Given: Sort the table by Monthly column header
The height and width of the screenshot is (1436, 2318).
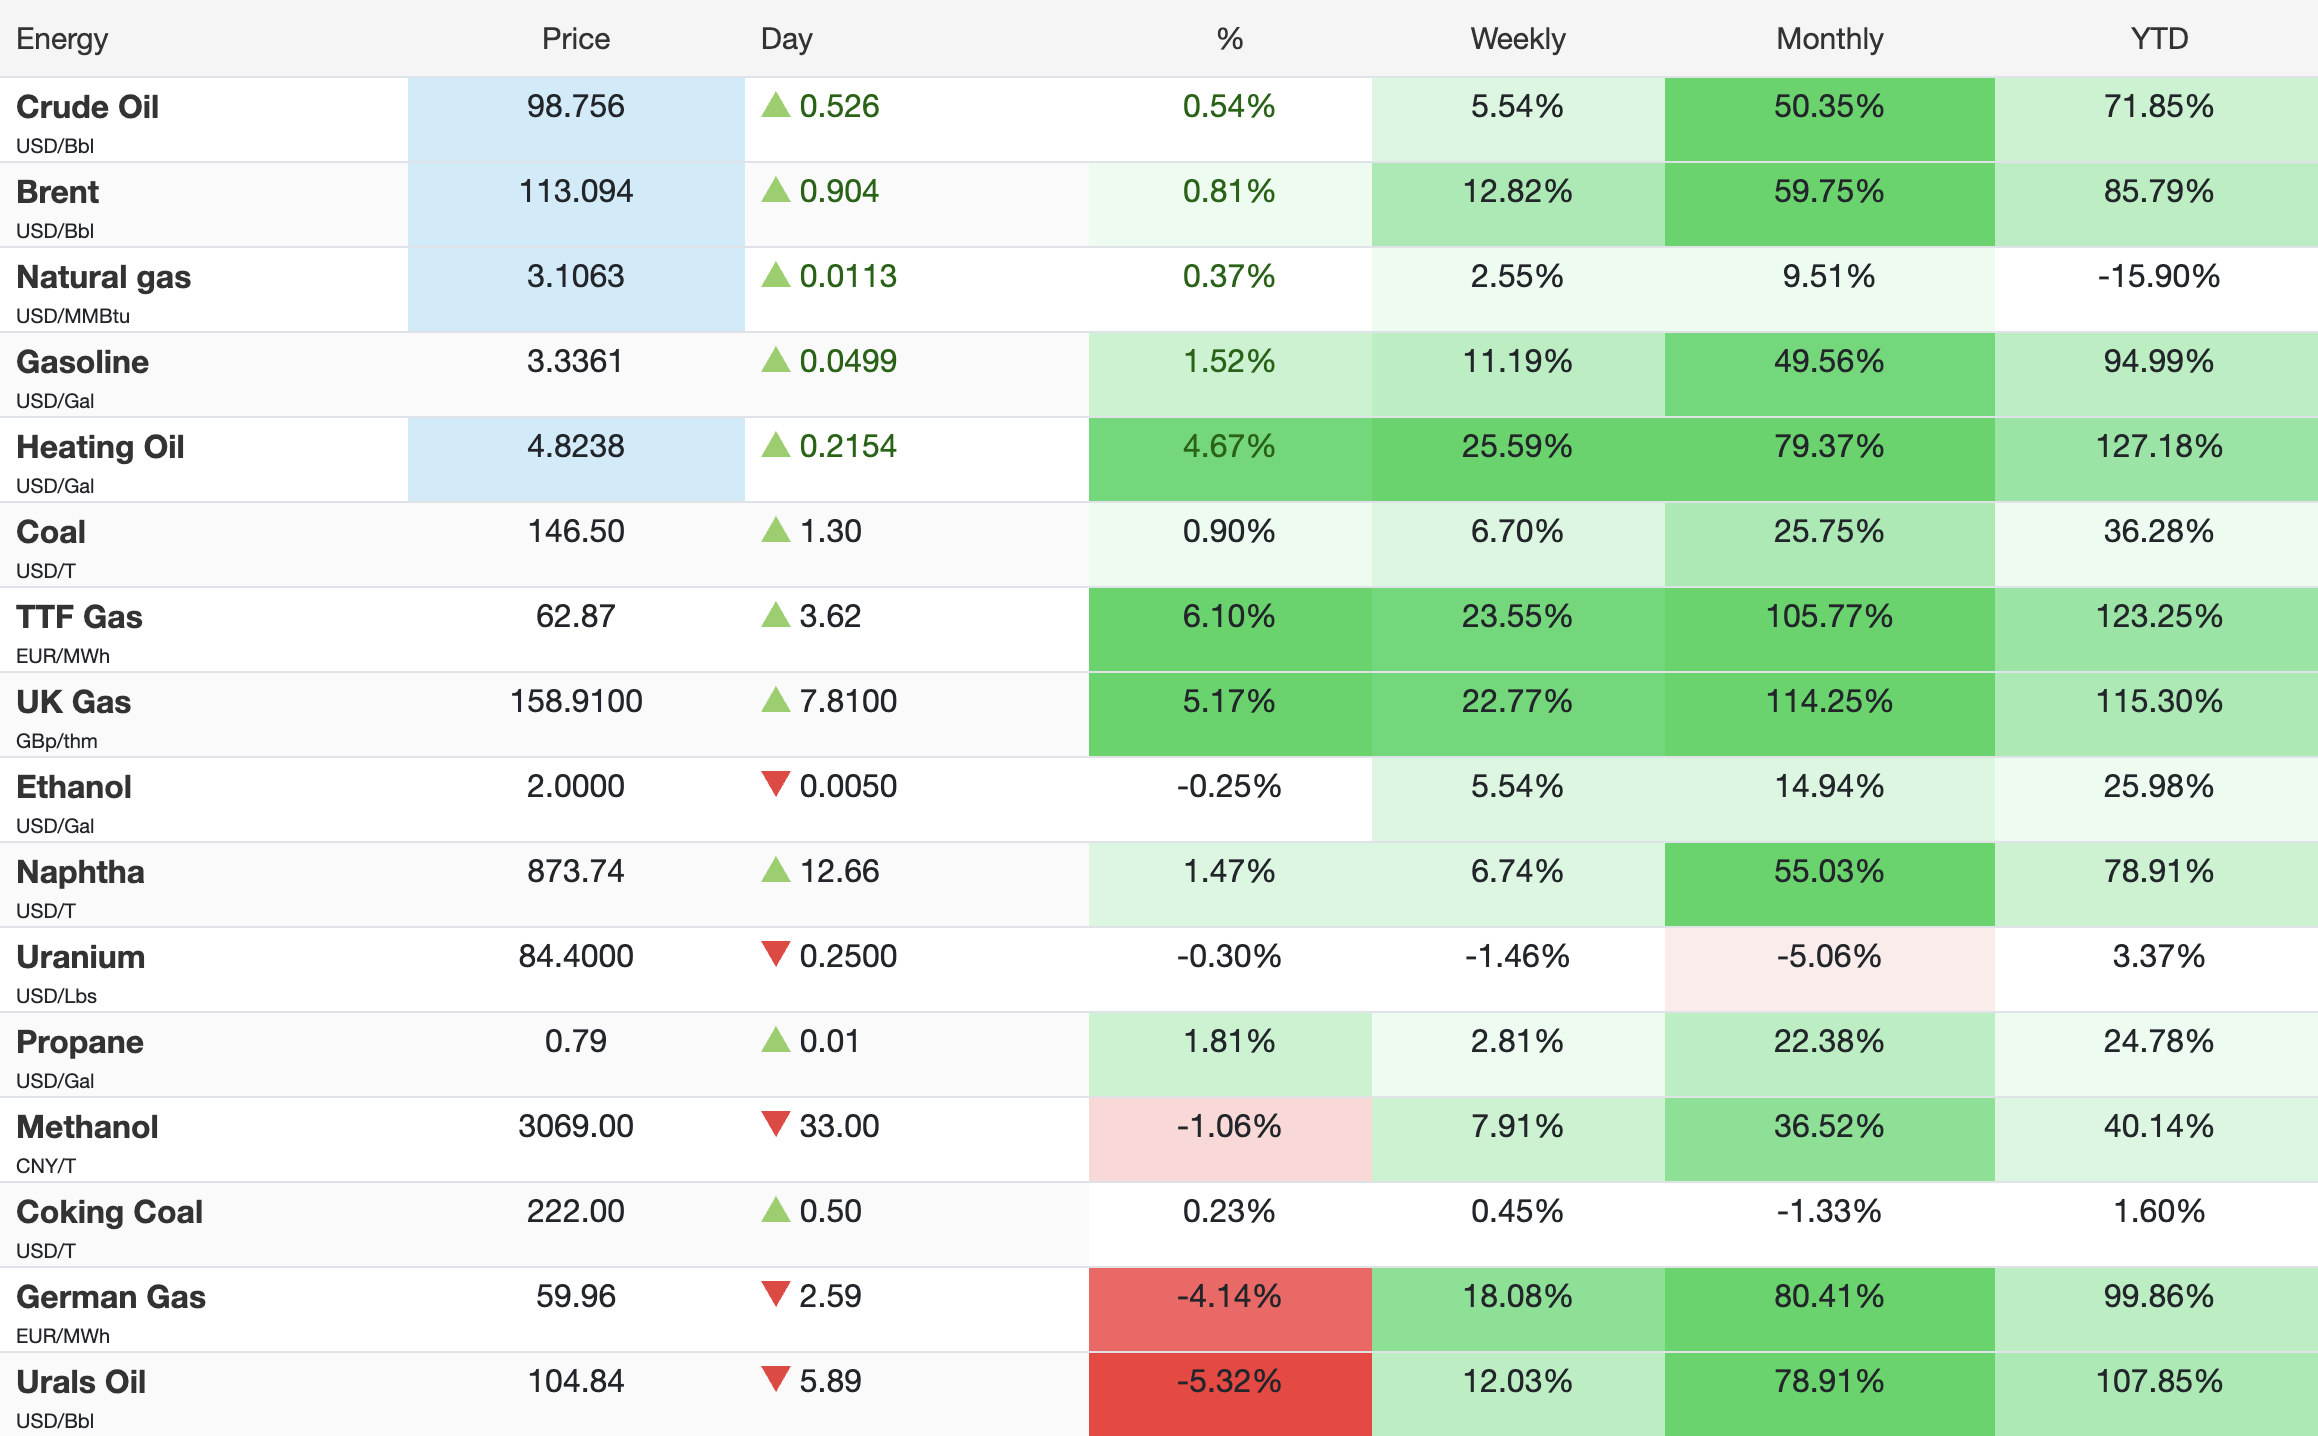Looking at the screenshot, I should (x=1829, y=39).
